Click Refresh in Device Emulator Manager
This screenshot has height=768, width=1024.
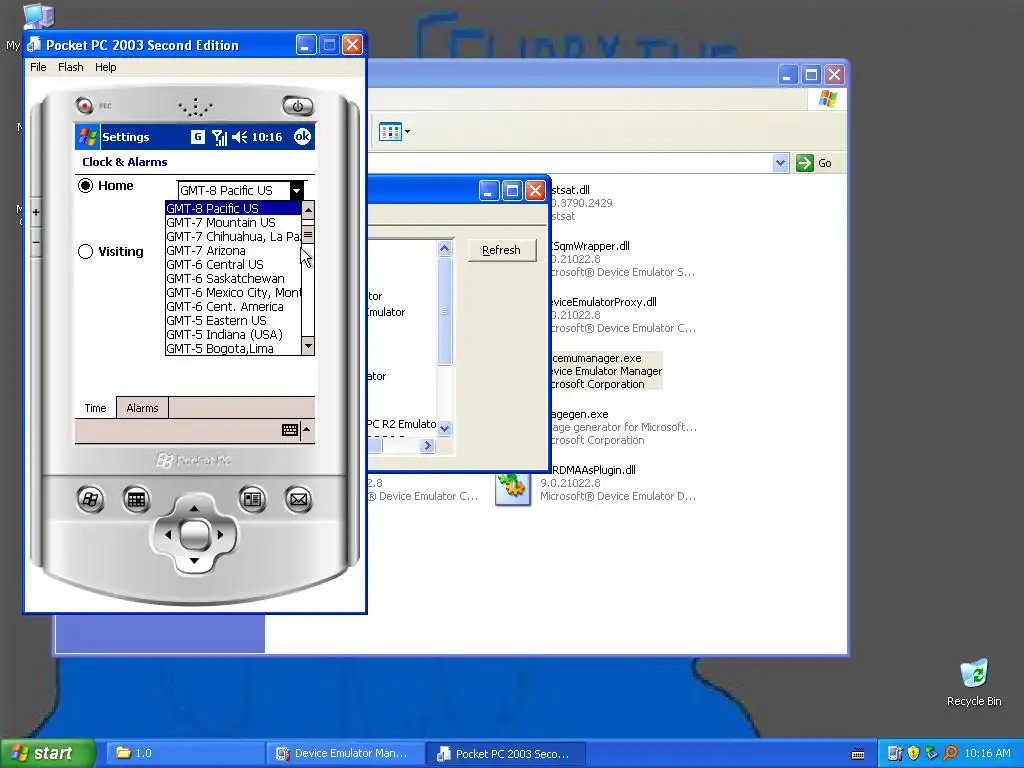pyautogui.click(x=502, y=250)
